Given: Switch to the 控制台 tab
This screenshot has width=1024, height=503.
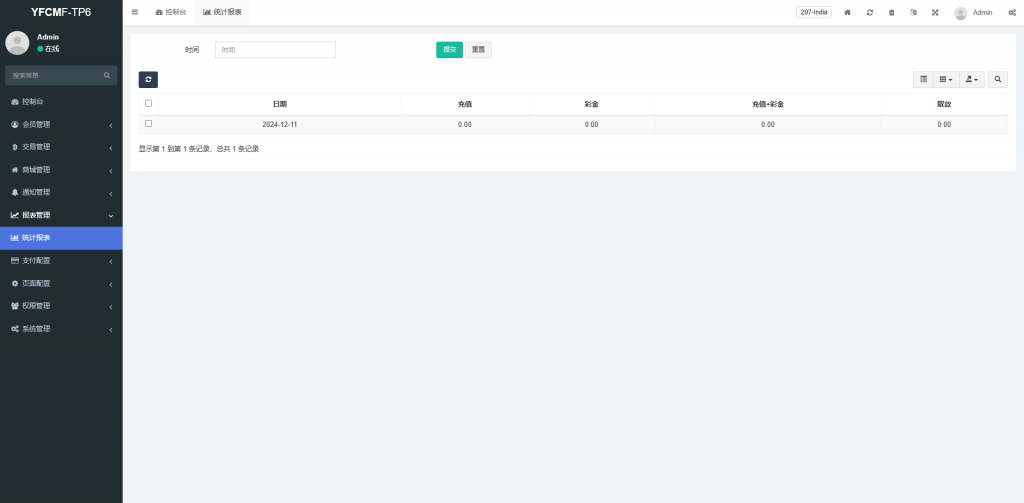Looking at the screenshot, I should (171, 12).
